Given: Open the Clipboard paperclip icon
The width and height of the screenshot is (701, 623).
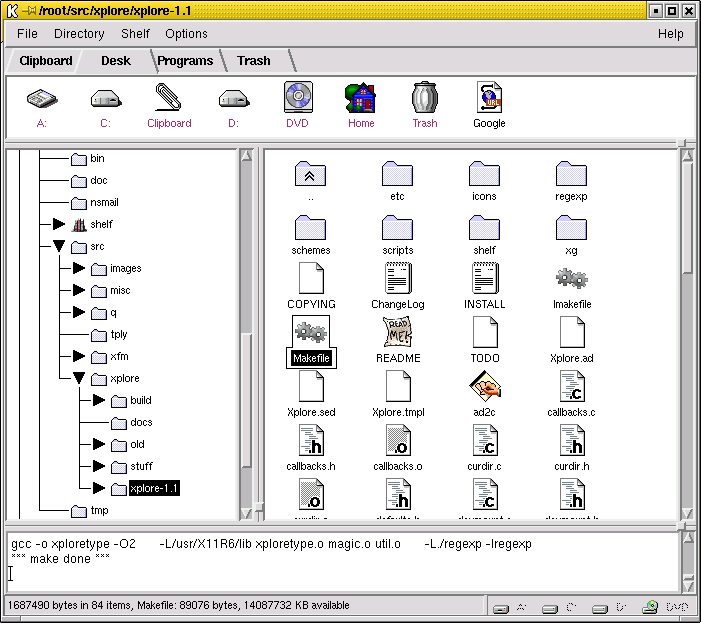Looking at the screenshot, I should (x=169, y=97).
